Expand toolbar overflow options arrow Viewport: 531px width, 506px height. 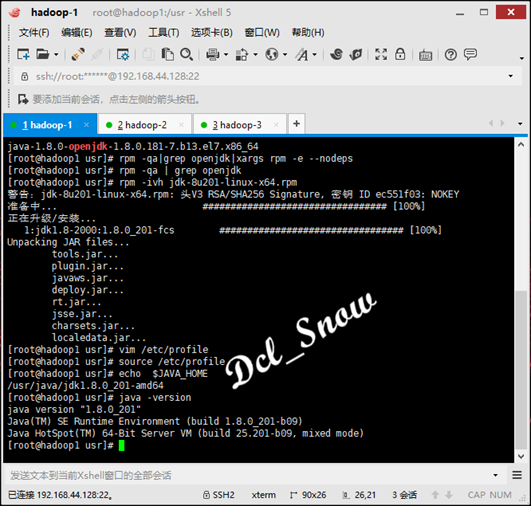click(522, 58)
